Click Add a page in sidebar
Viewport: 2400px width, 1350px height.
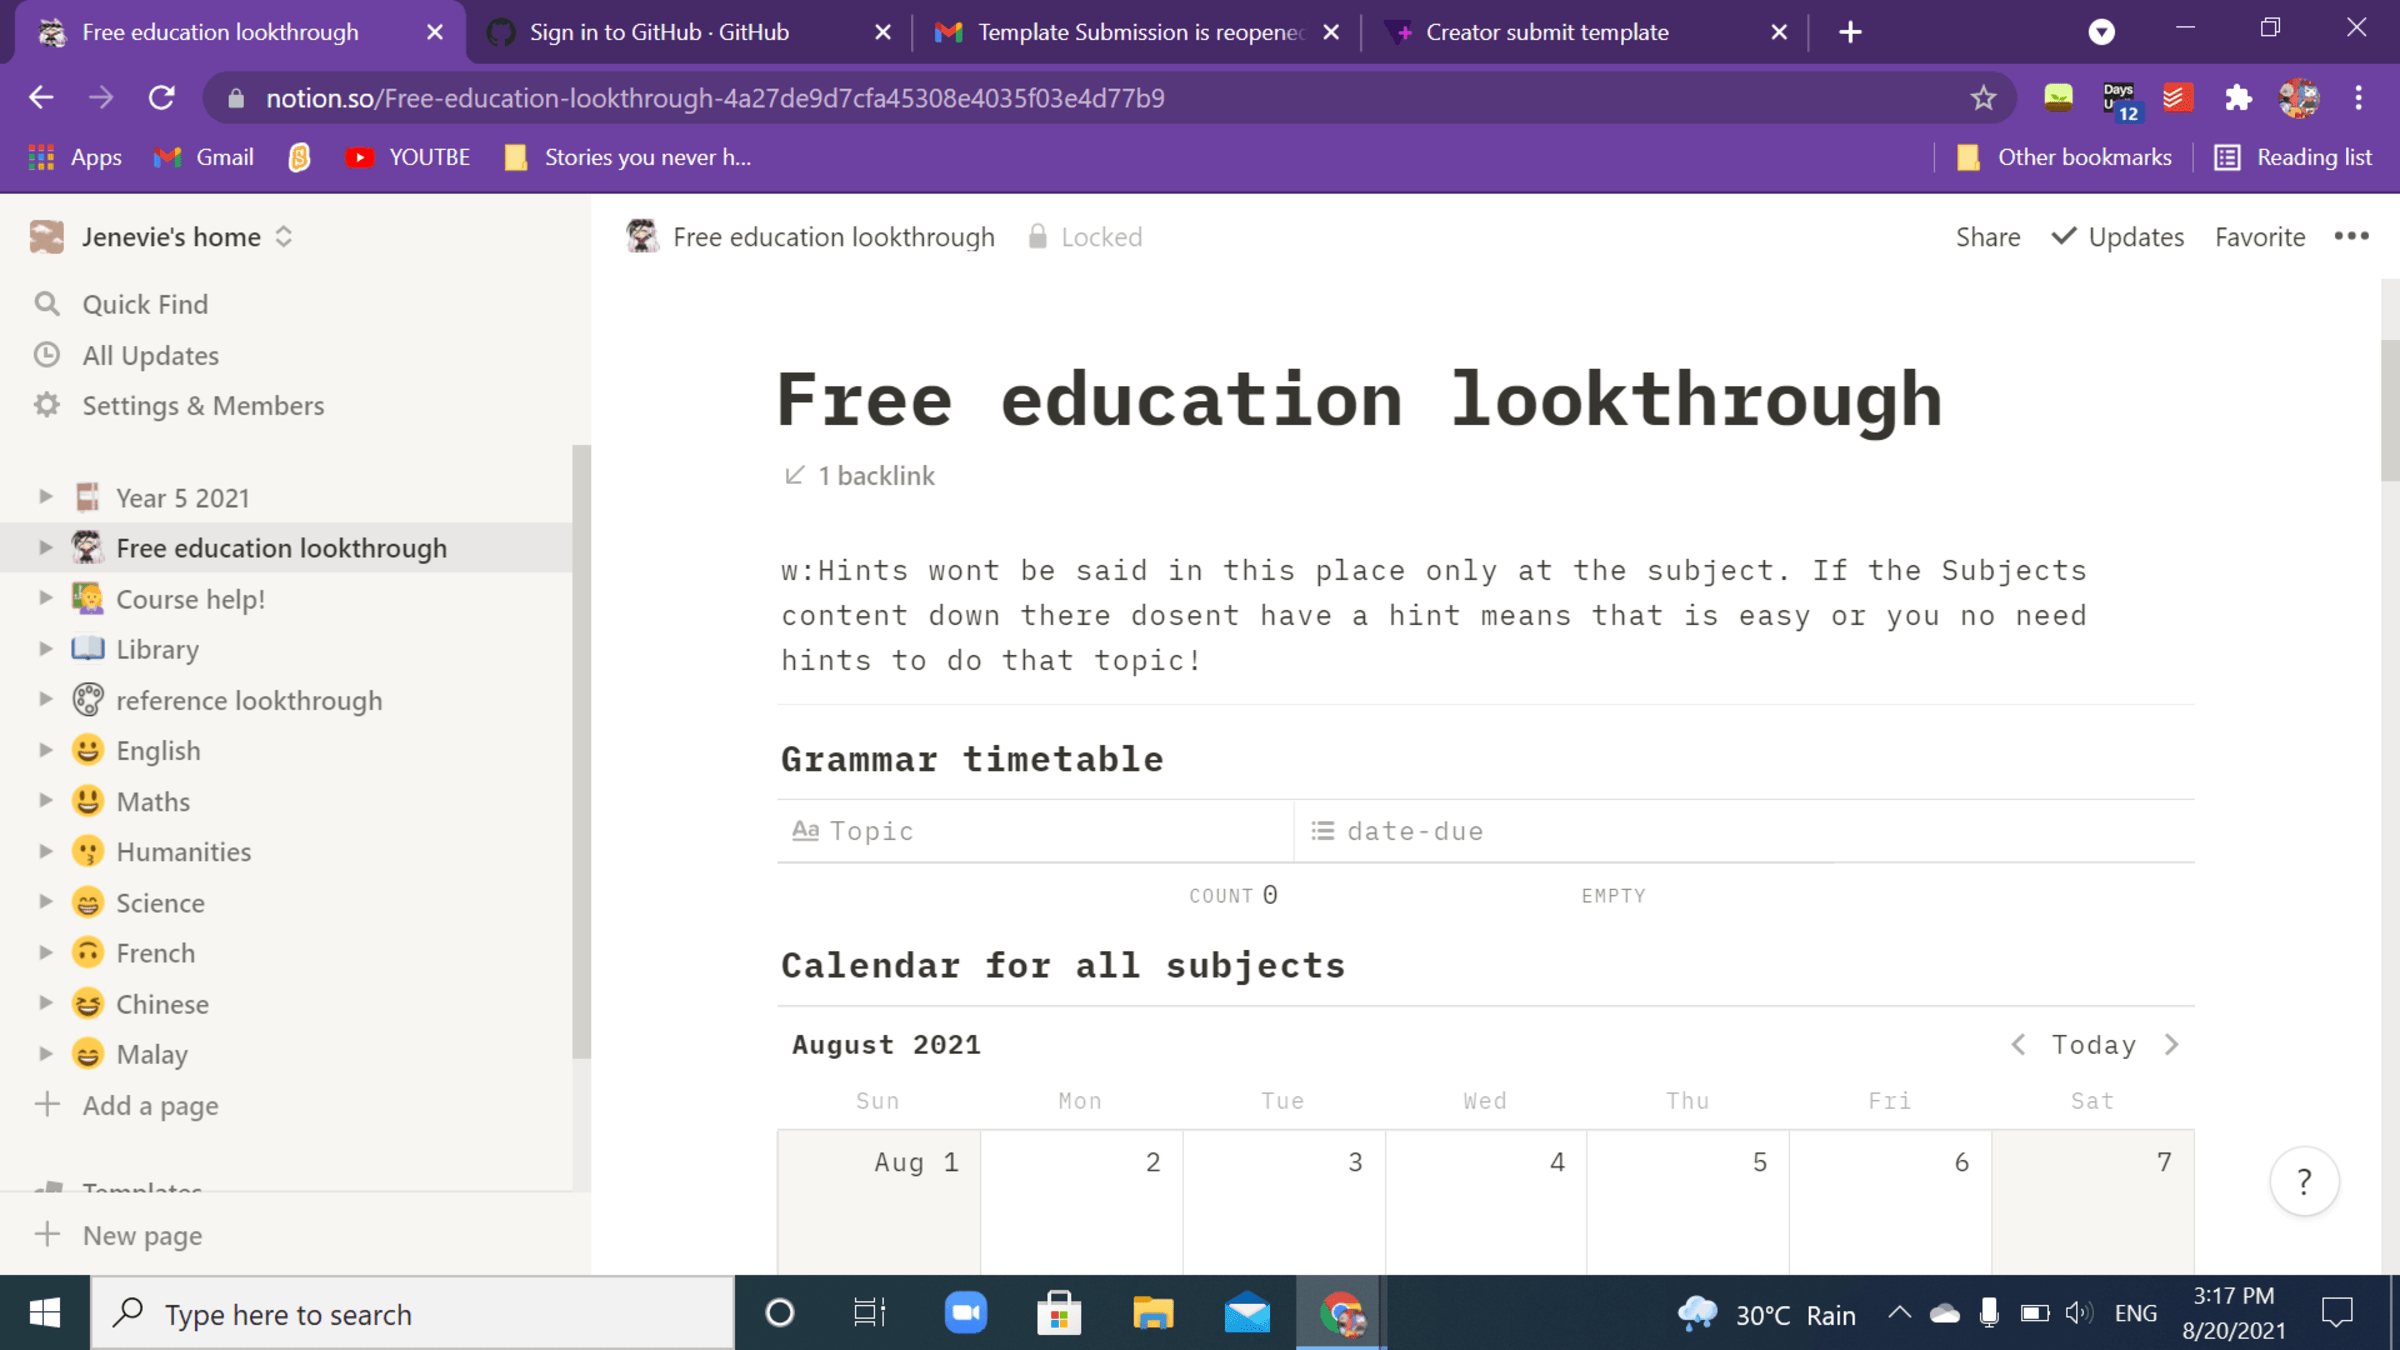coord(149,1105)
